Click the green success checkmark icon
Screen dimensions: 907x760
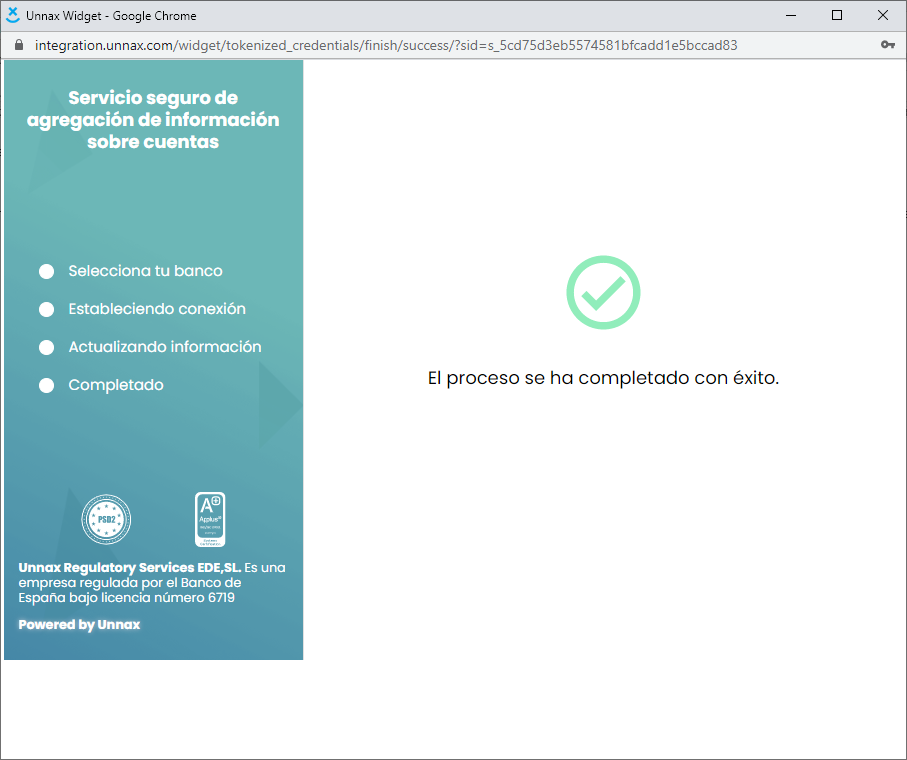point(603,293)
